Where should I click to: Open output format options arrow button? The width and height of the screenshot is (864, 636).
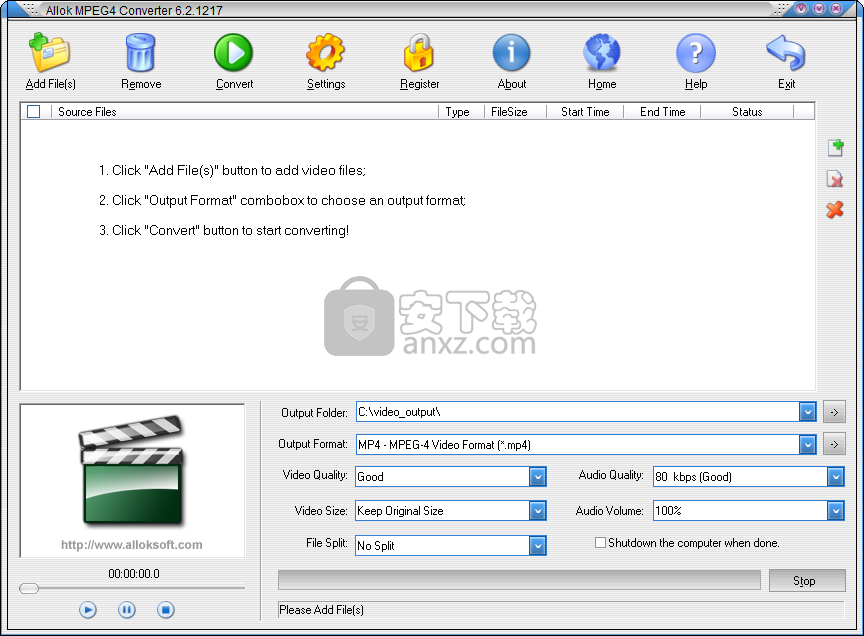[834, 444]
